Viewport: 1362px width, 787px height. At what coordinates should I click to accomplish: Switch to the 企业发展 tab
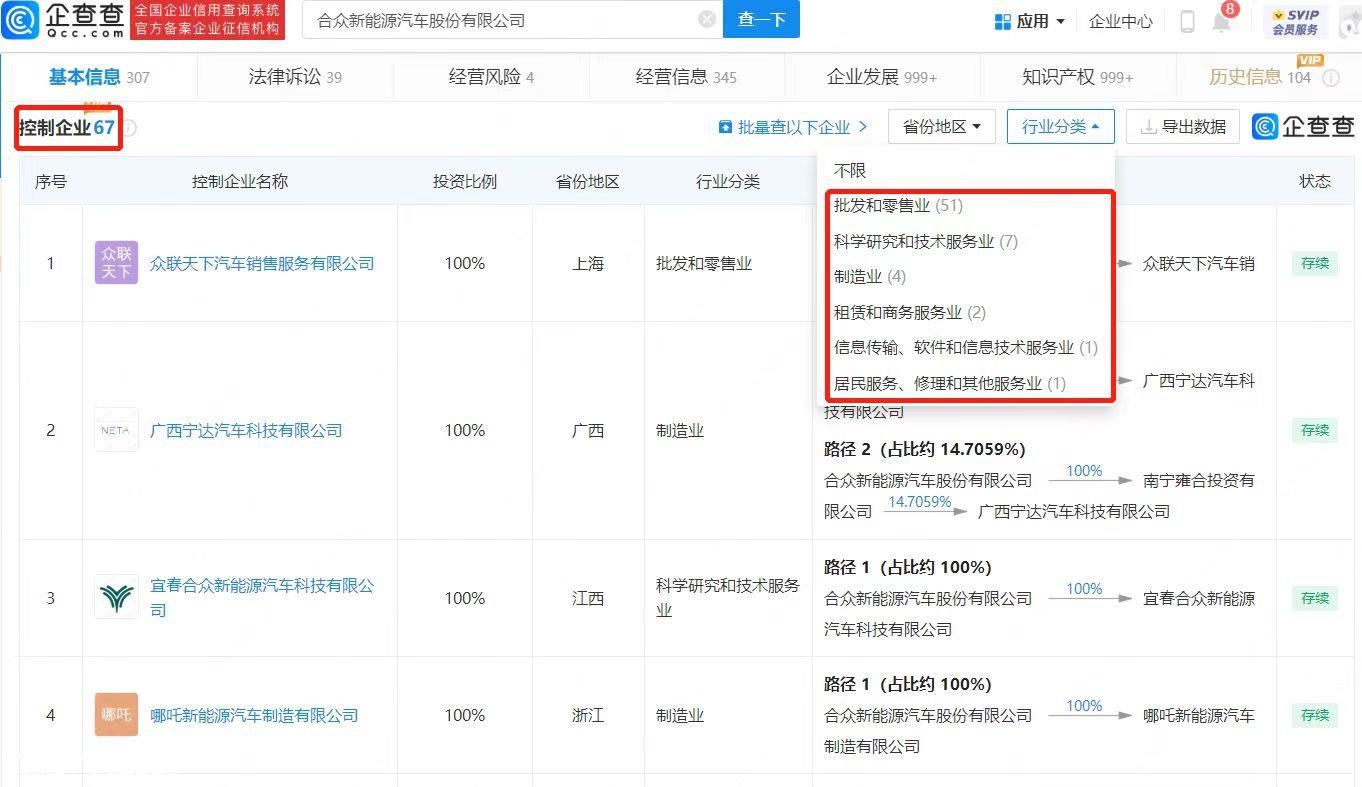pyautogui.click(x=882, y=77)
